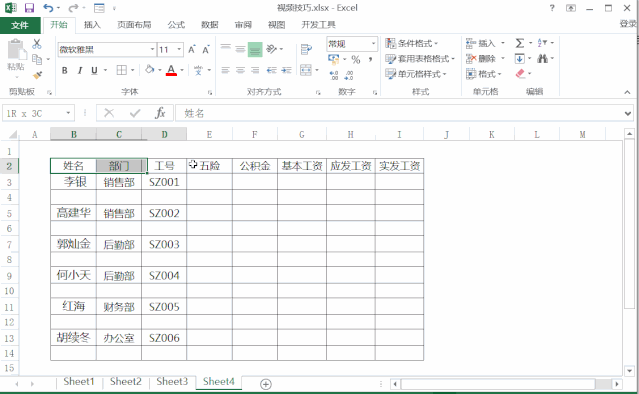The image size is (639, 394).
Task: Click the Wrap Text icon
Action: click(306, 49)
